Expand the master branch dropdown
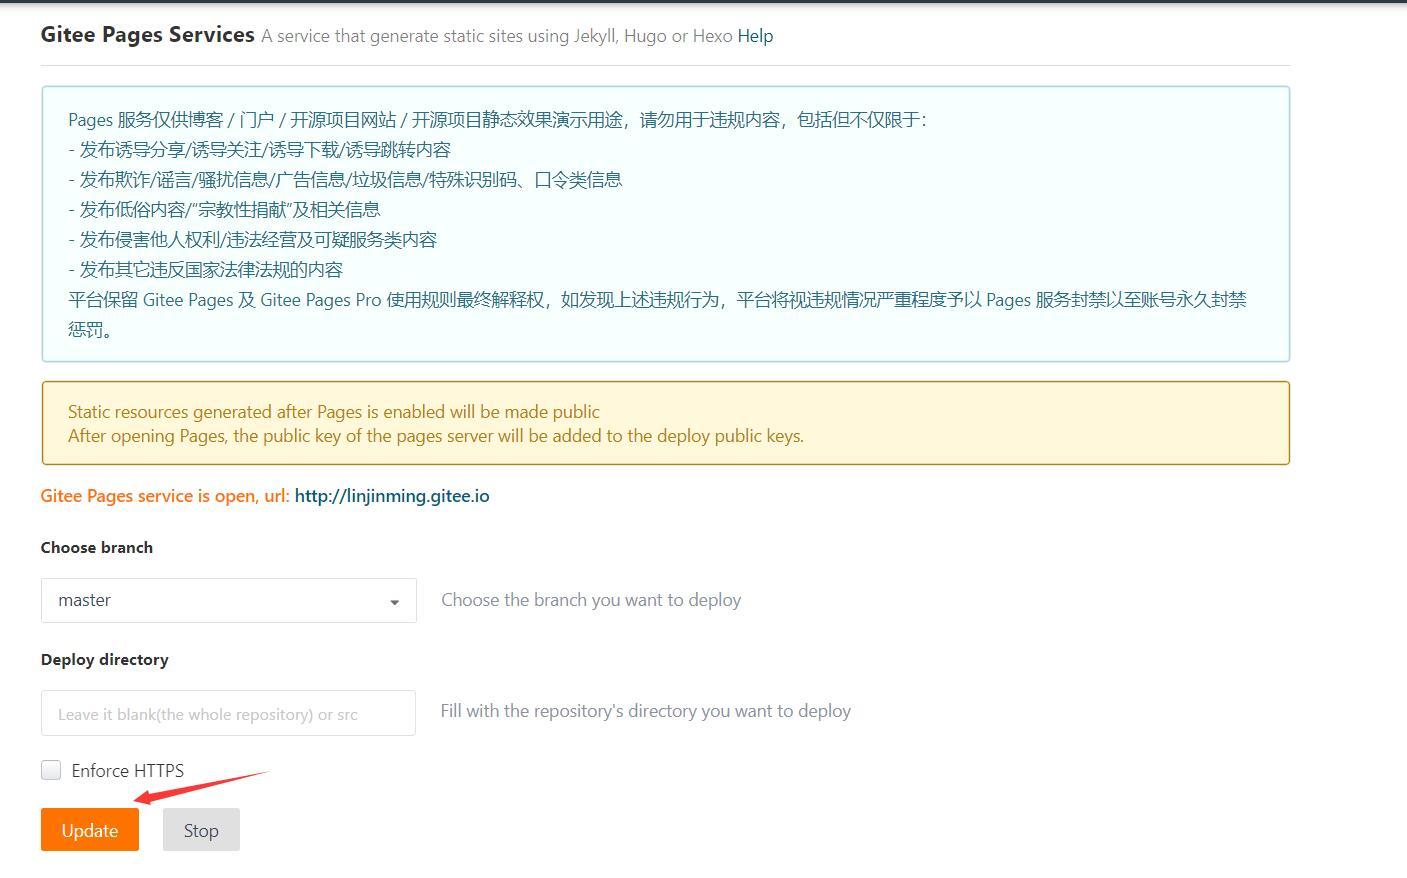Image resolution: width=1407 pixels, height=878 pixels. [x=229, y=600]
